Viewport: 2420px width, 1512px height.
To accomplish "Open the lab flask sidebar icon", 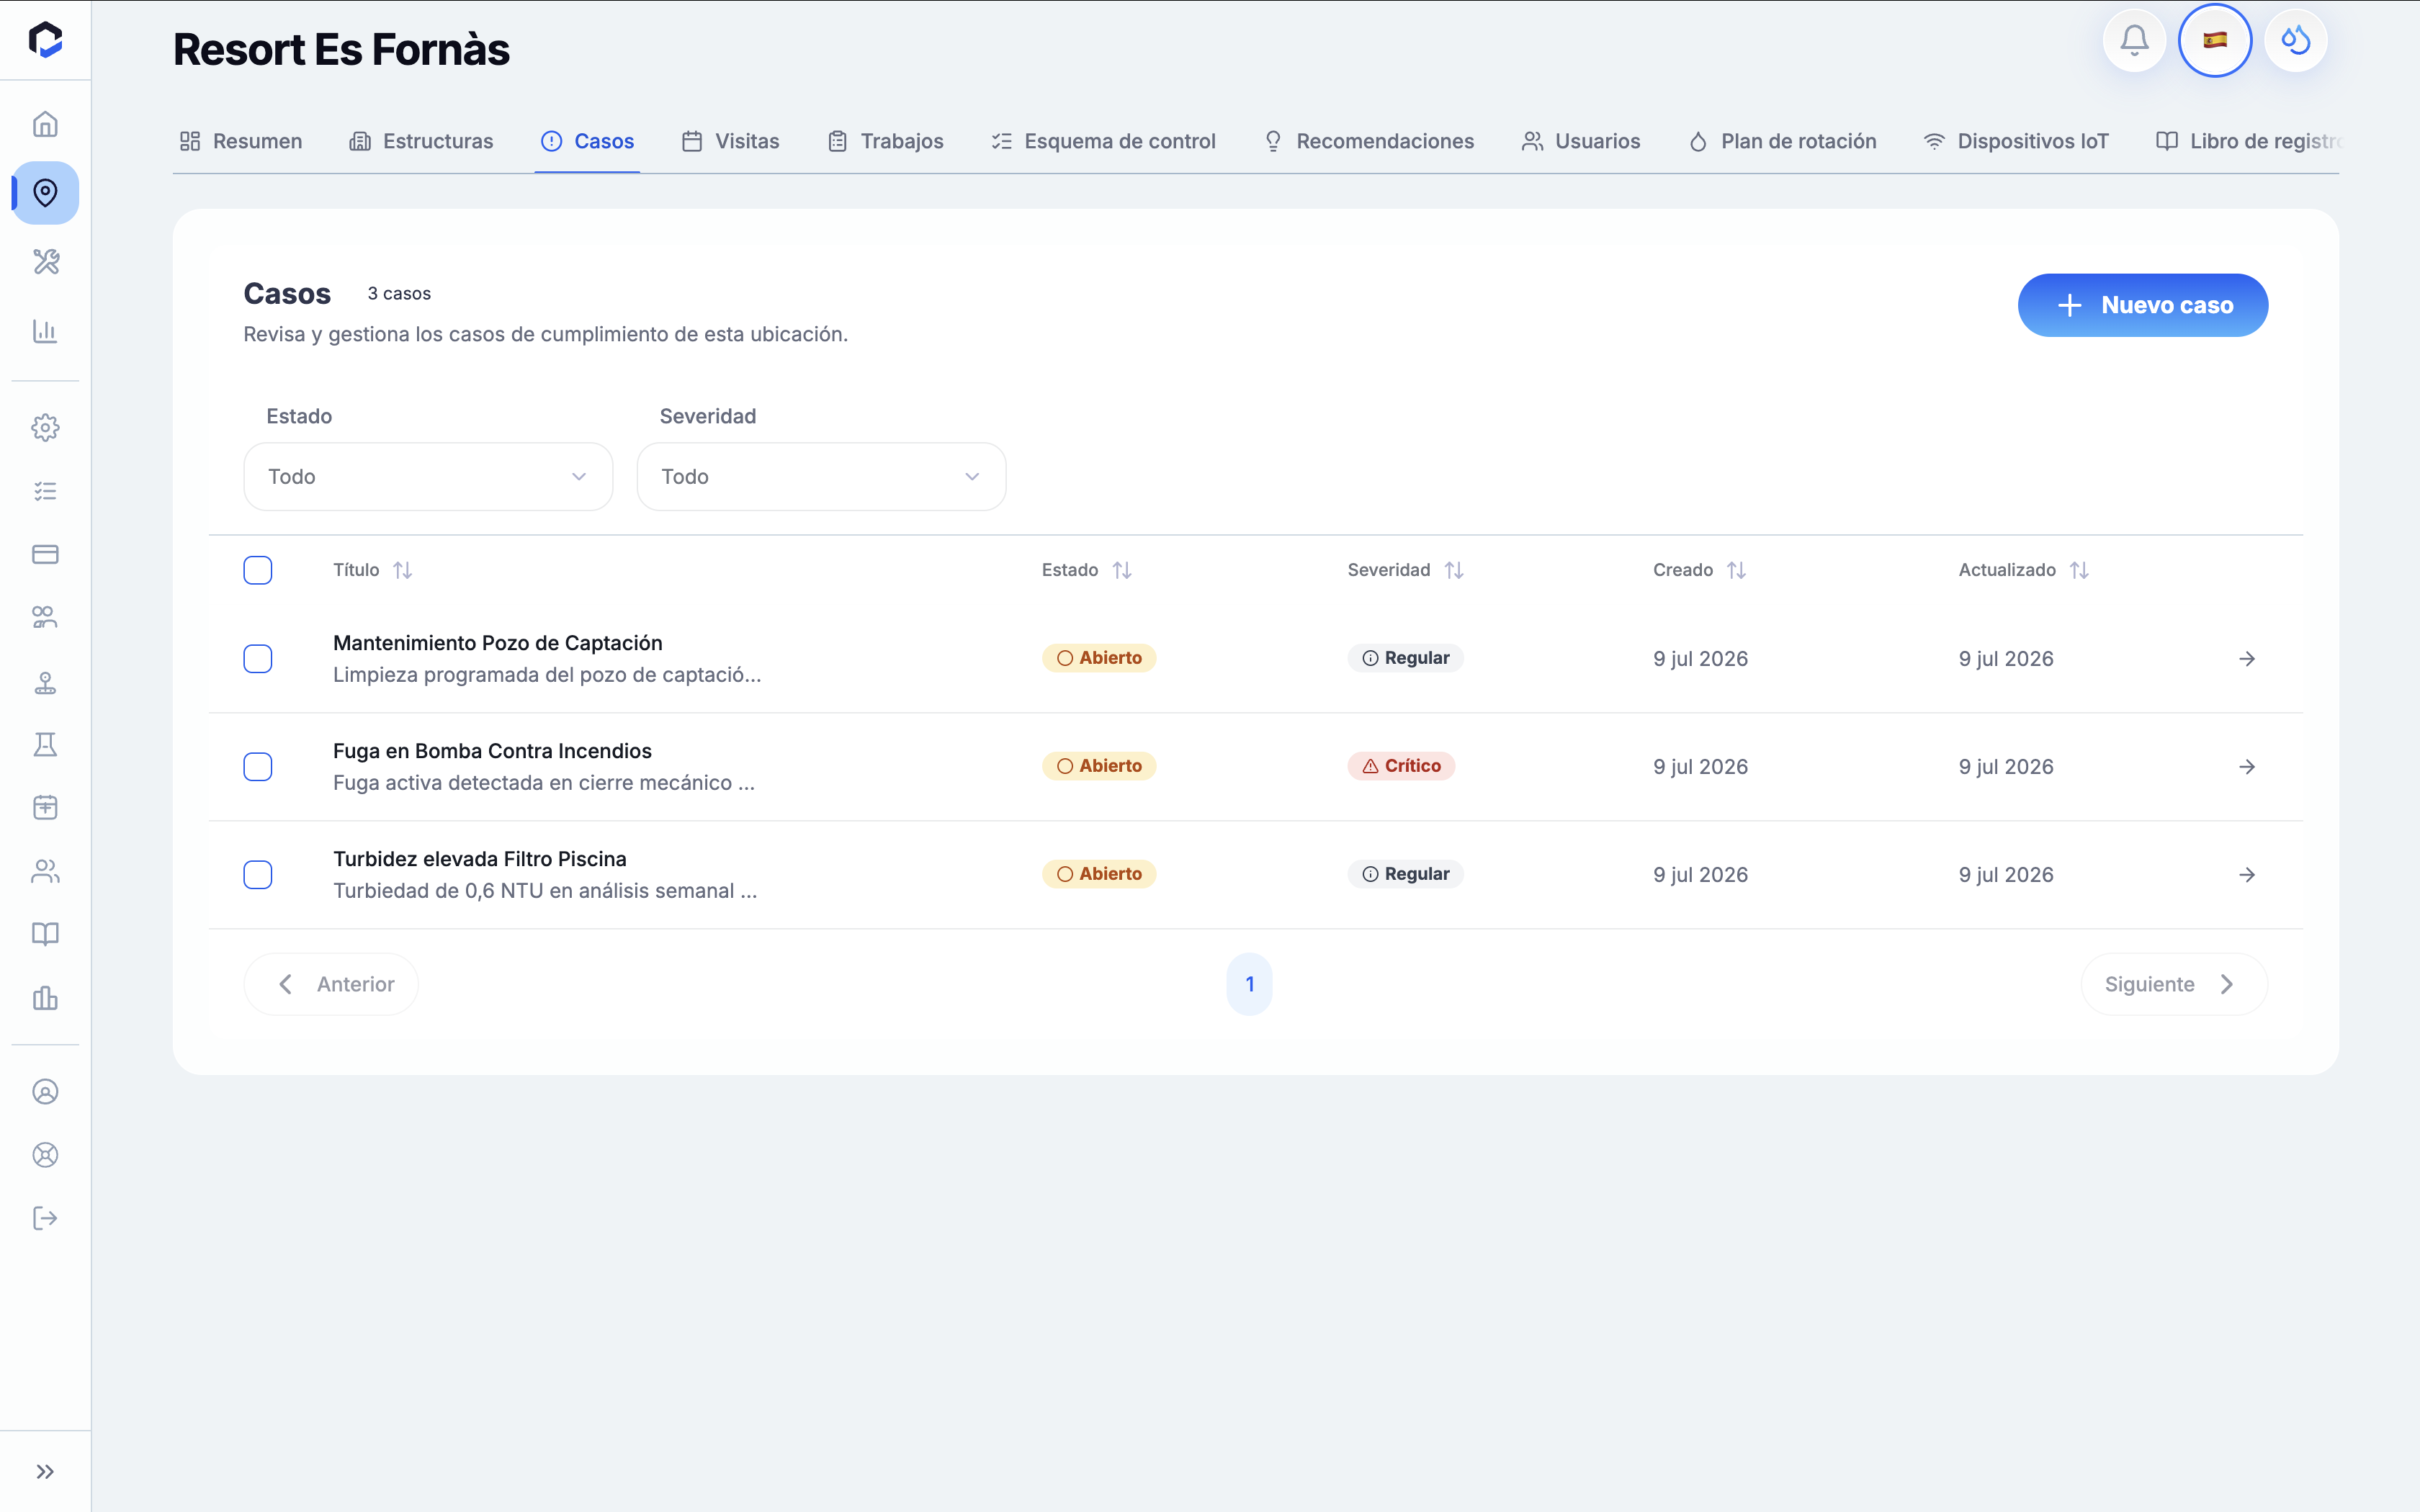I will (45, 745).
